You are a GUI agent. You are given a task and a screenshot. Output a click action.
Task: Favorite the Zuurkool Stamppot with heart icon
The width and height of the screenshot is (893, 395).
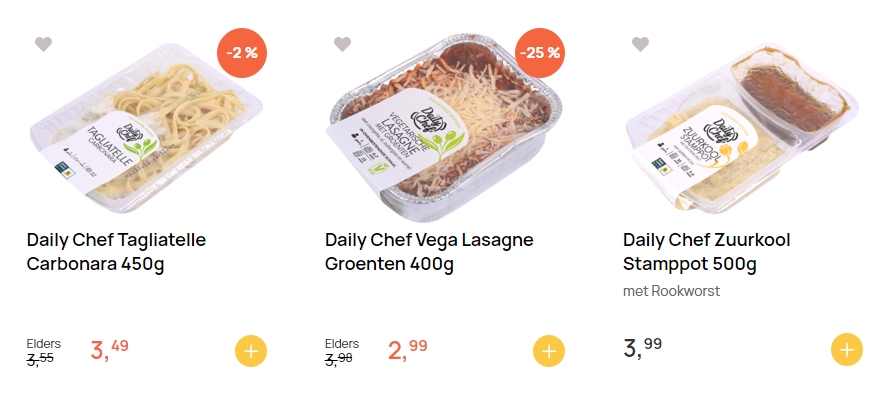coord(640,44)
